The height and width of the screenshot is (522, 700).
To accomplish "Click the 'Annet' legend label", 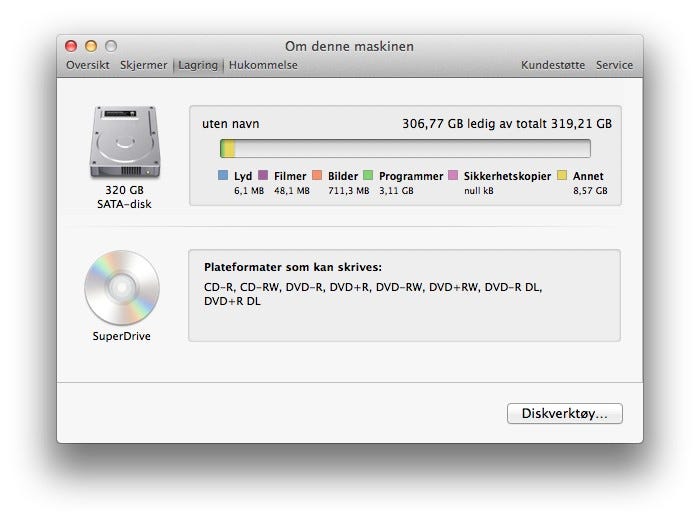I will (x=588, y=176).
